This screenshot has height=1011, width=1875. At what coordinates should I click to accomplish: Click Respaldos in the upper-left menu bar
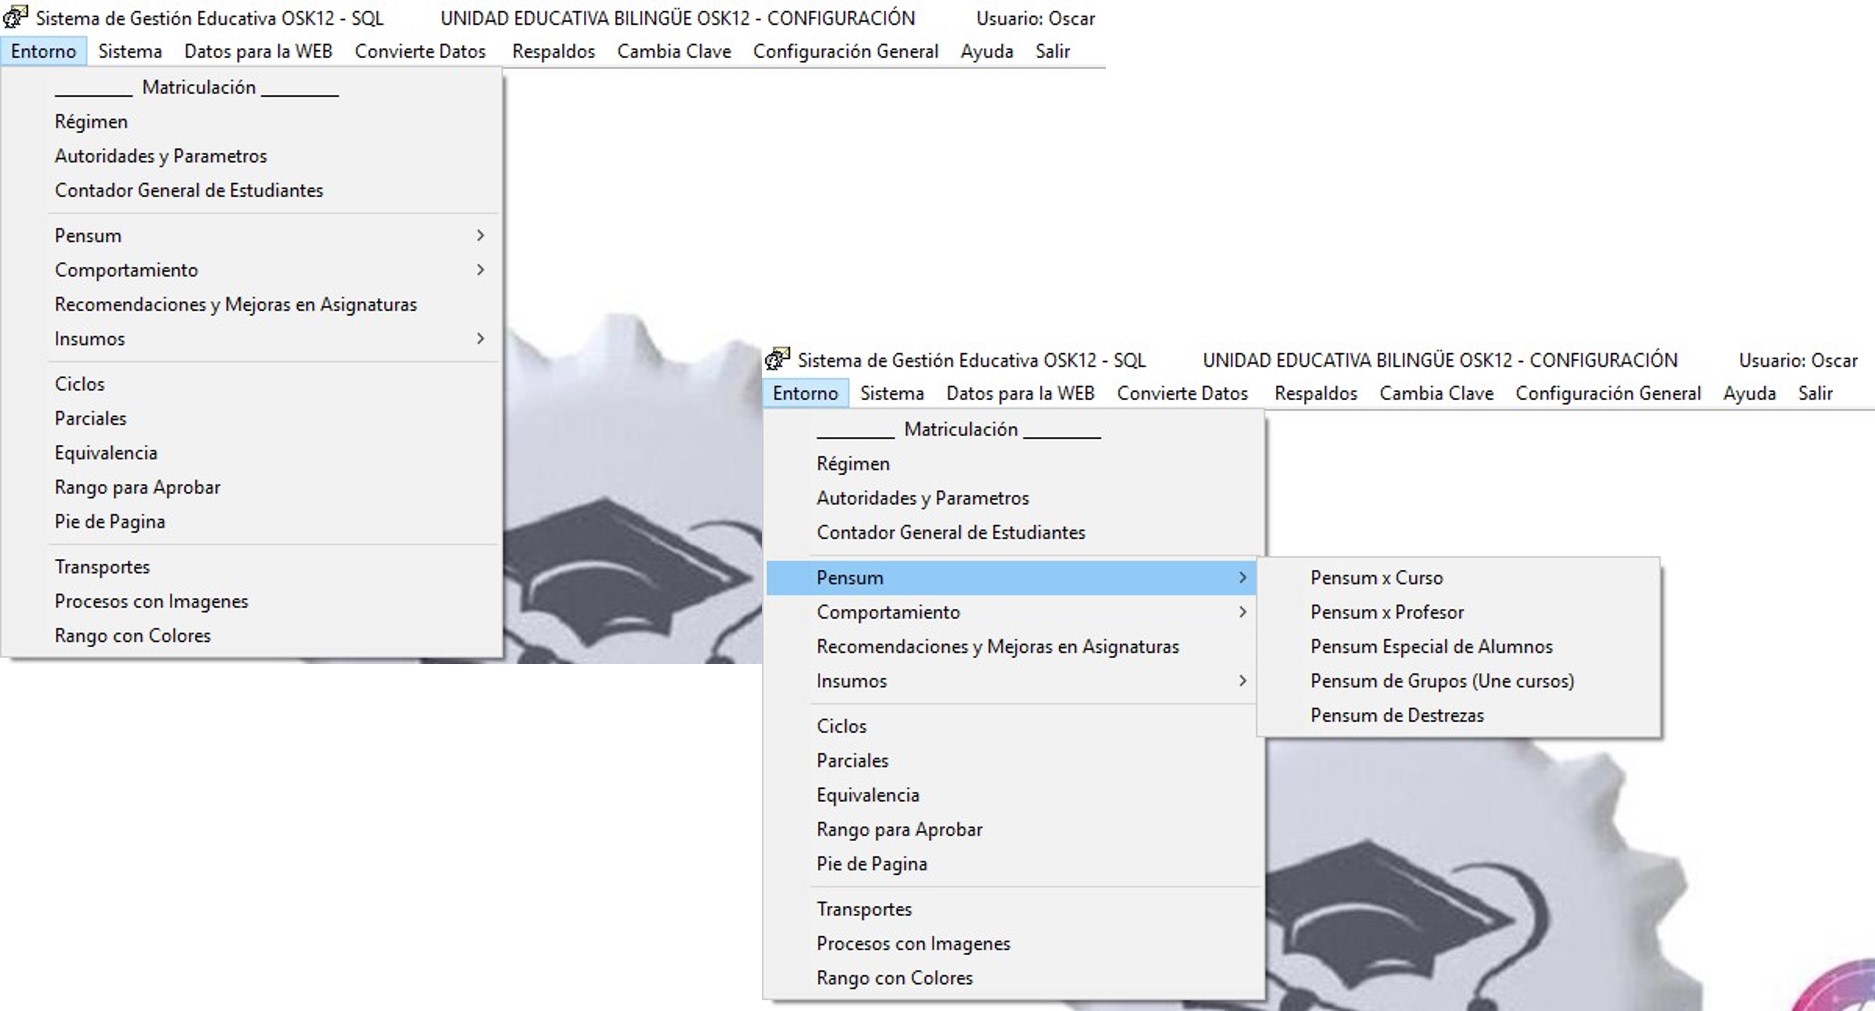click(x=553, y=51)
